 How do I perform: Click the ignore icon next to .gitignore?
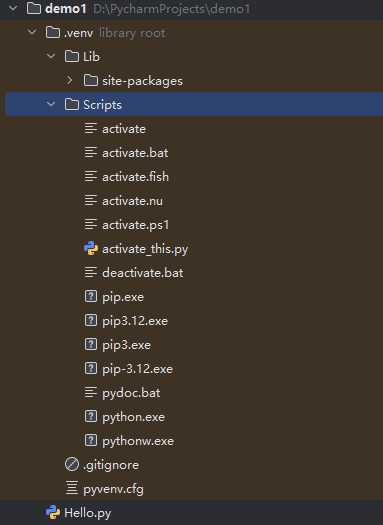(72, 464)
